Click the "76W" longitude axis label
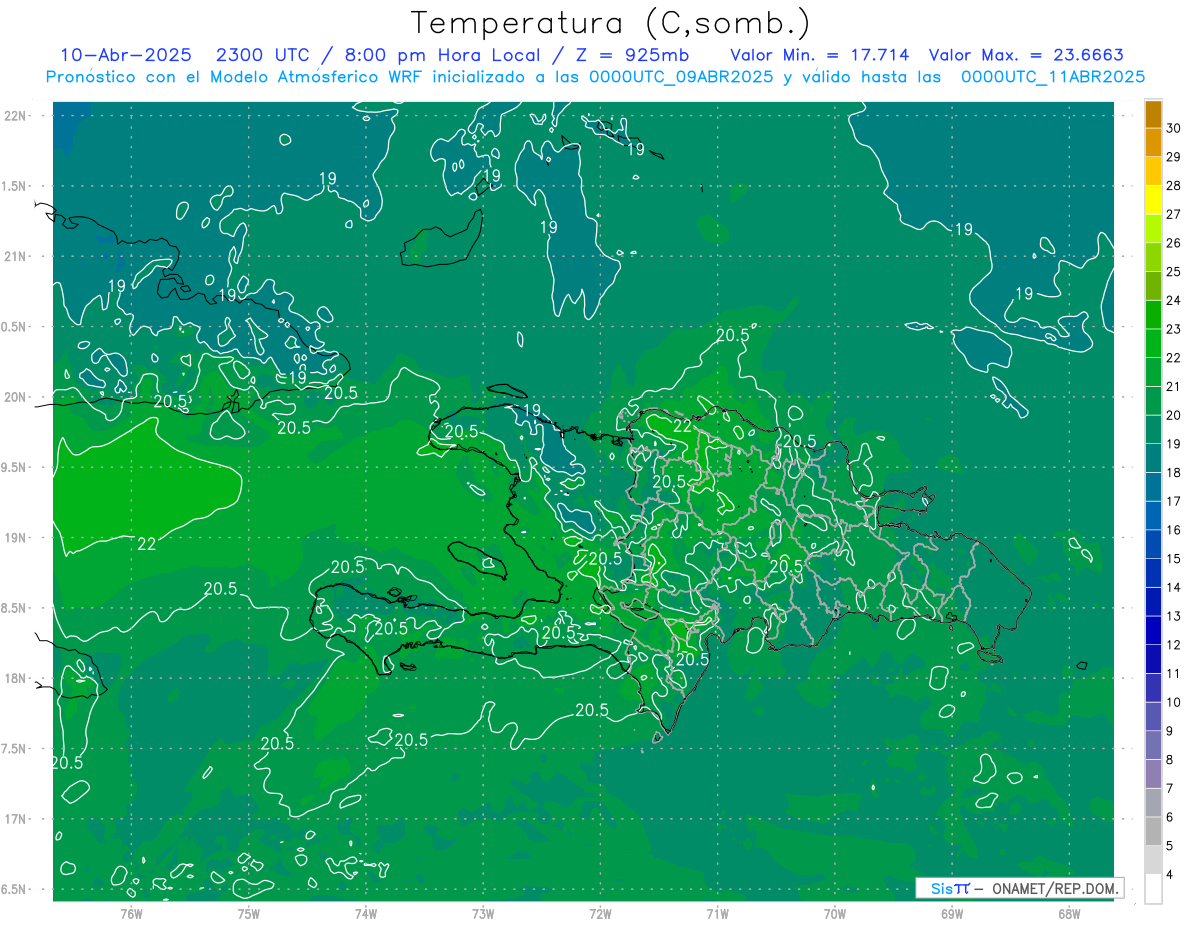The image size is (1200, 927). tap(131, 913)
